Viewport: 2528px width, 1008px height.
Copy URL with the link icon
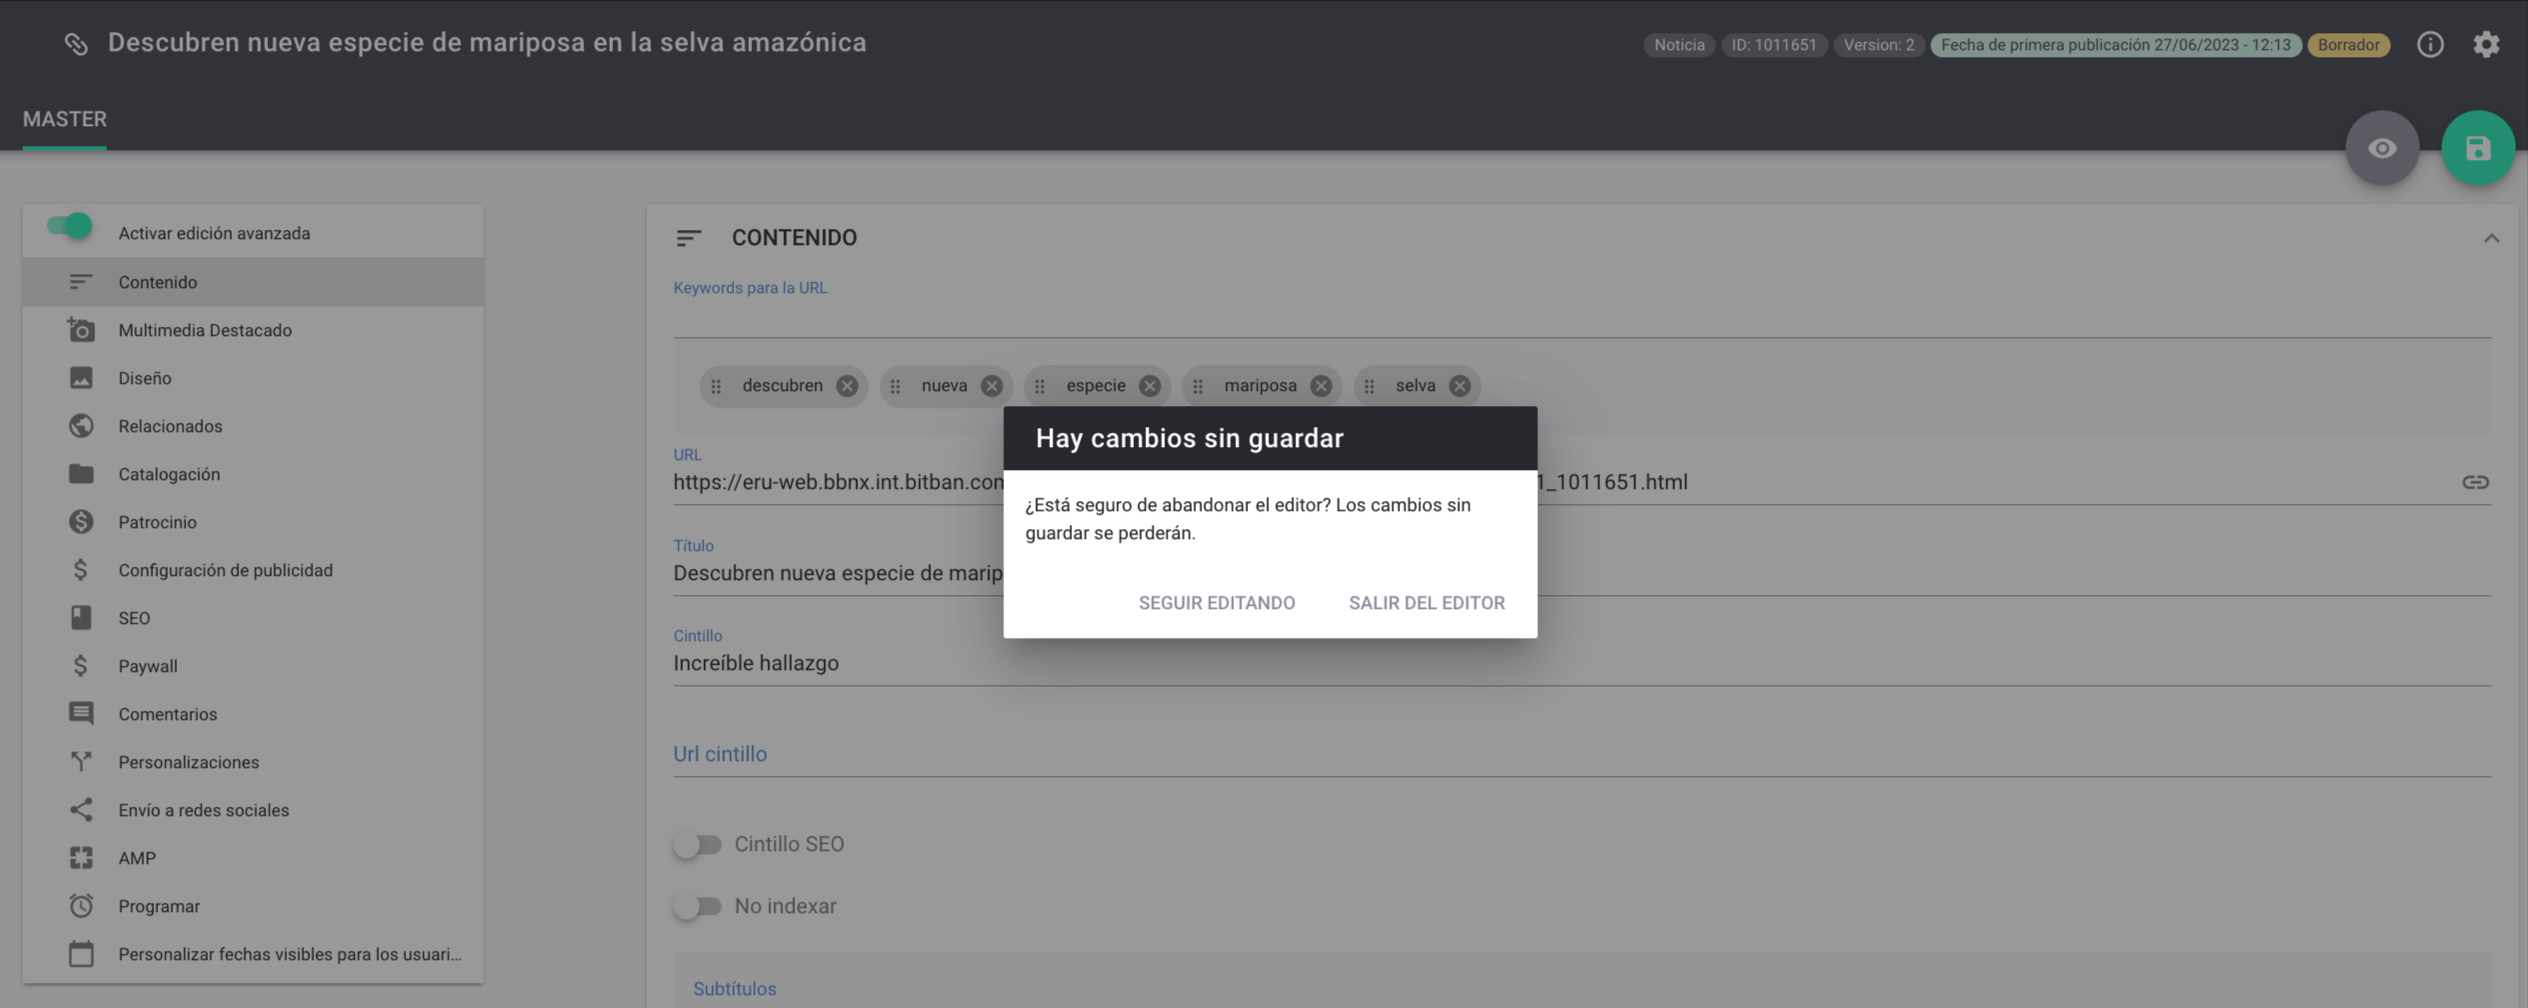click(2475, 482)
